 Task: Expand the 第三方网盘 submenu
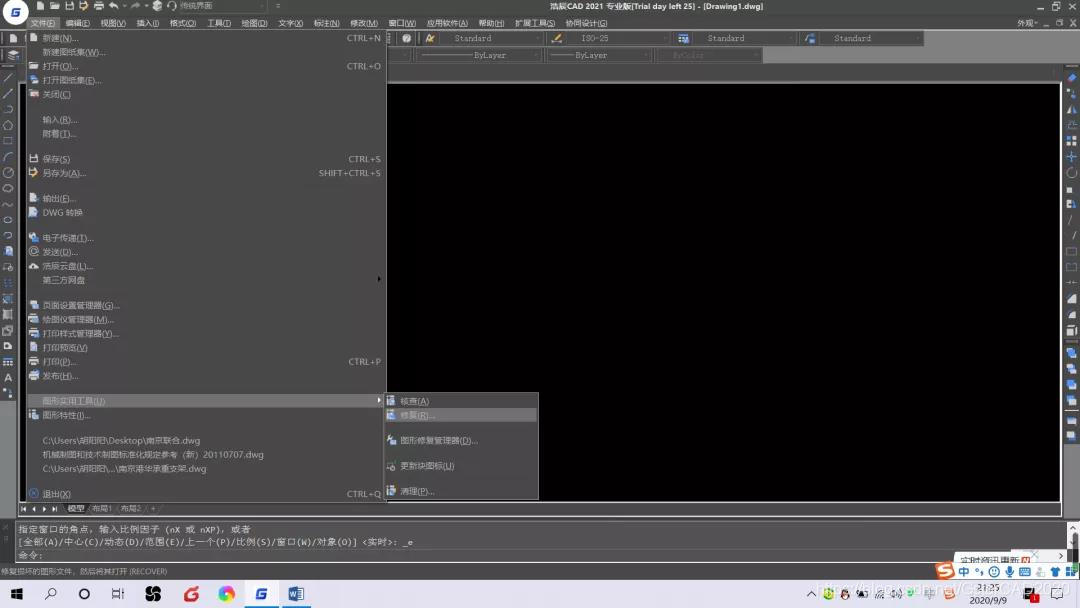point(206,280)
